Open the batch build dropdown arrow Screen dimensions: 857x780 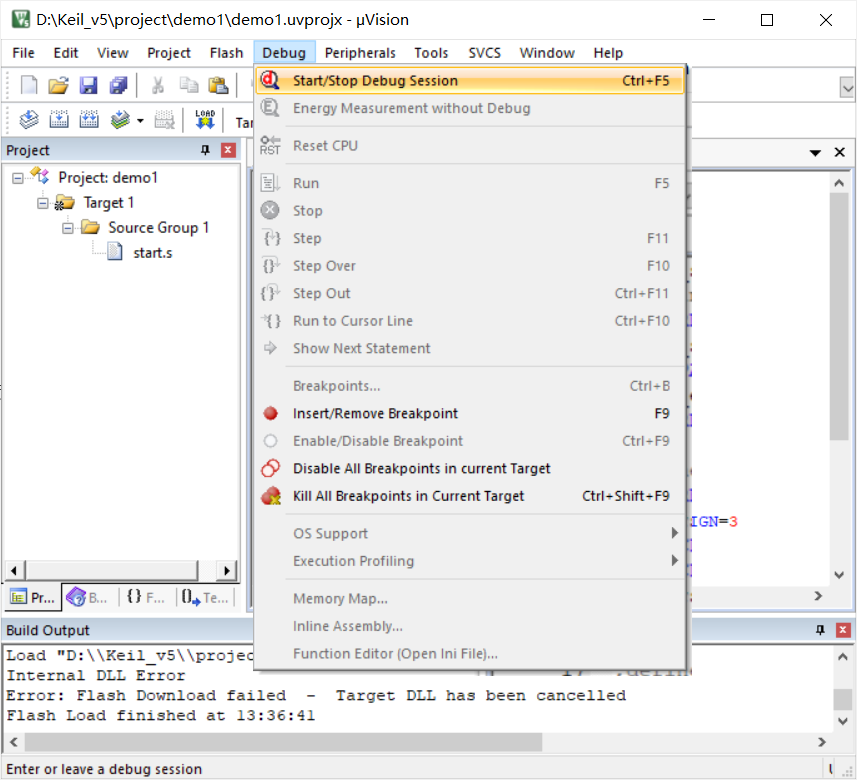(x=140, y=120)
